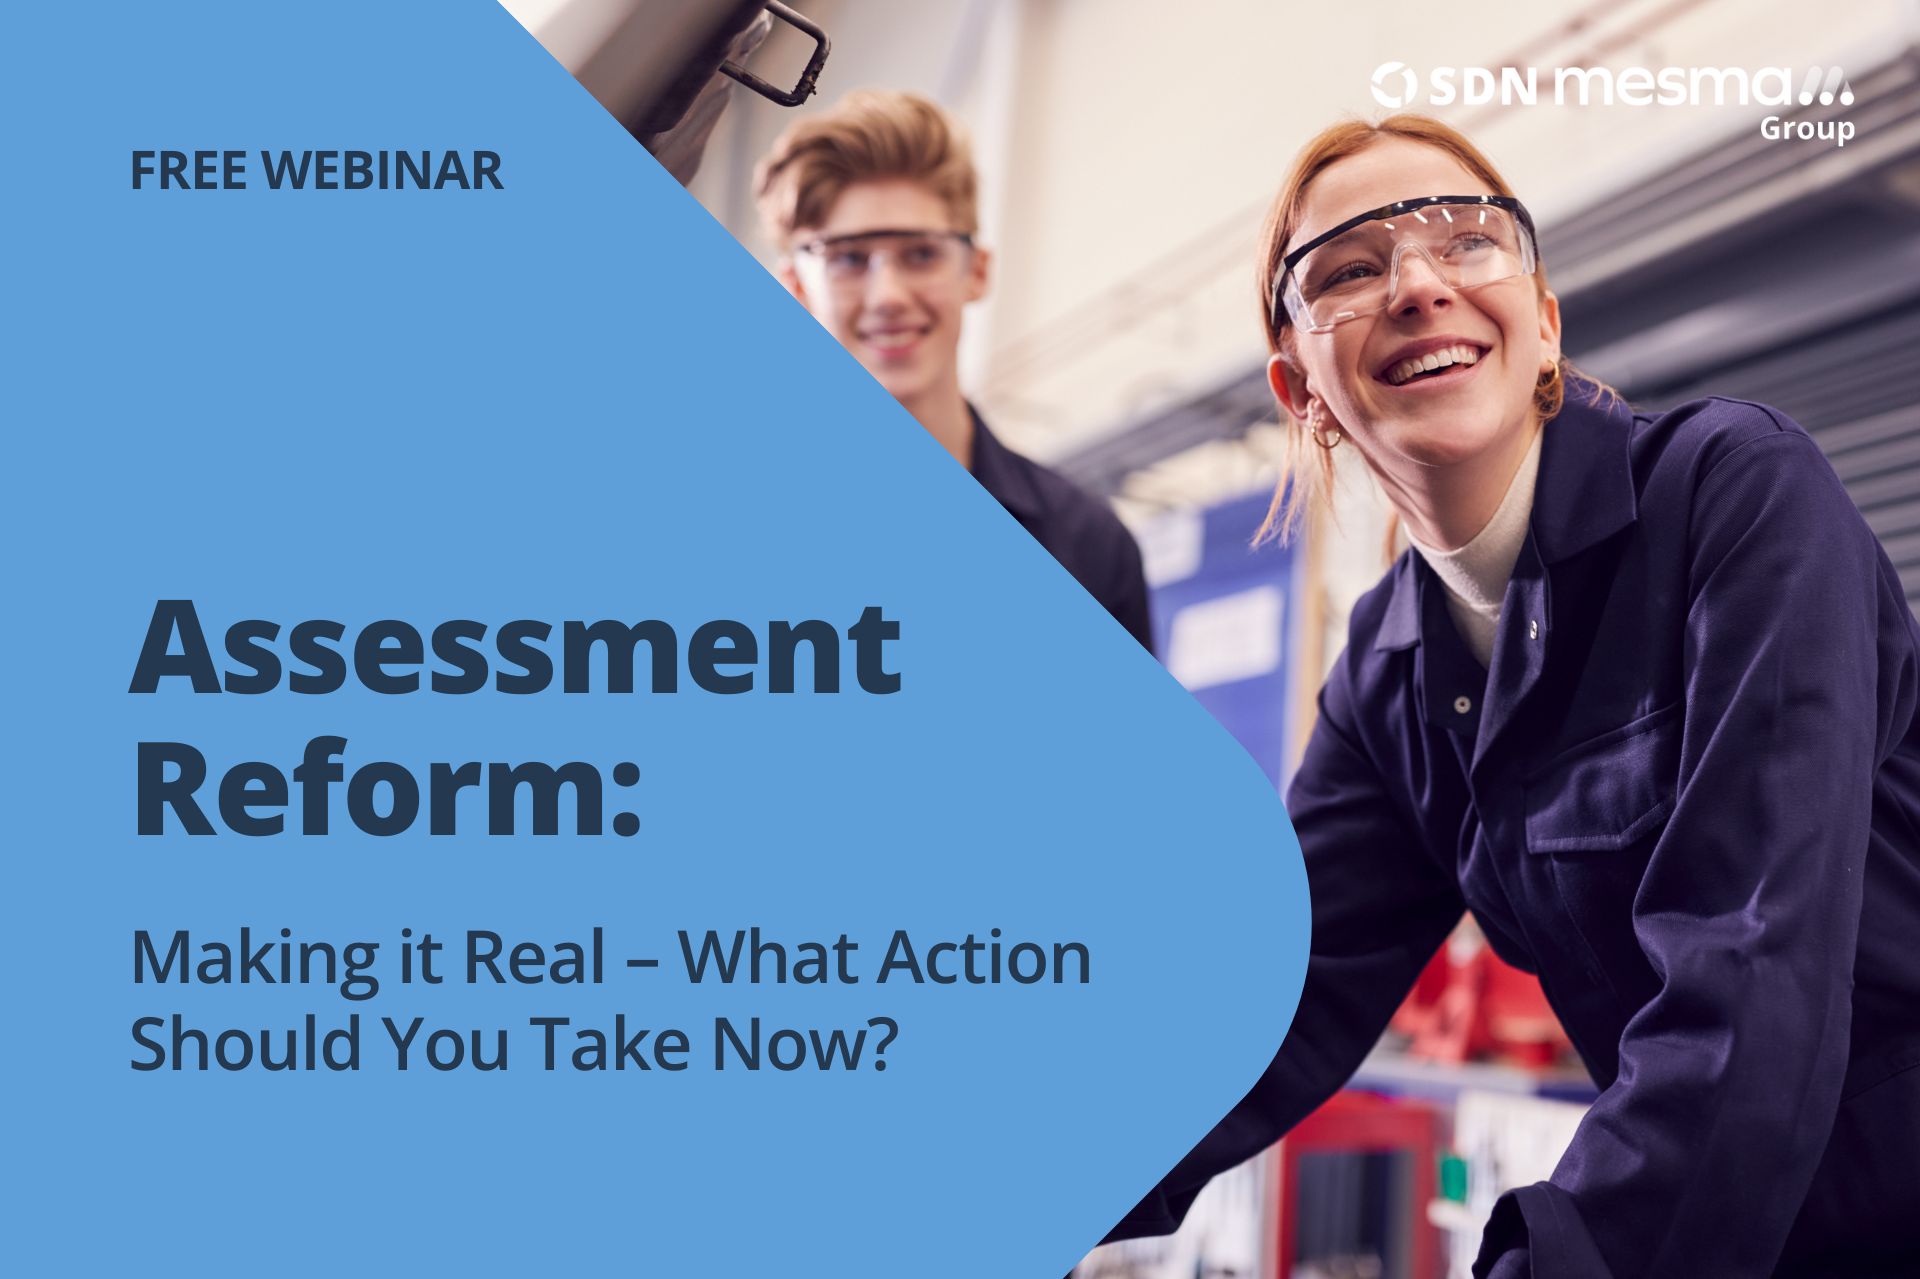
Task: Click the "Reform:" heading word
Action: click(x=386, y=788)
